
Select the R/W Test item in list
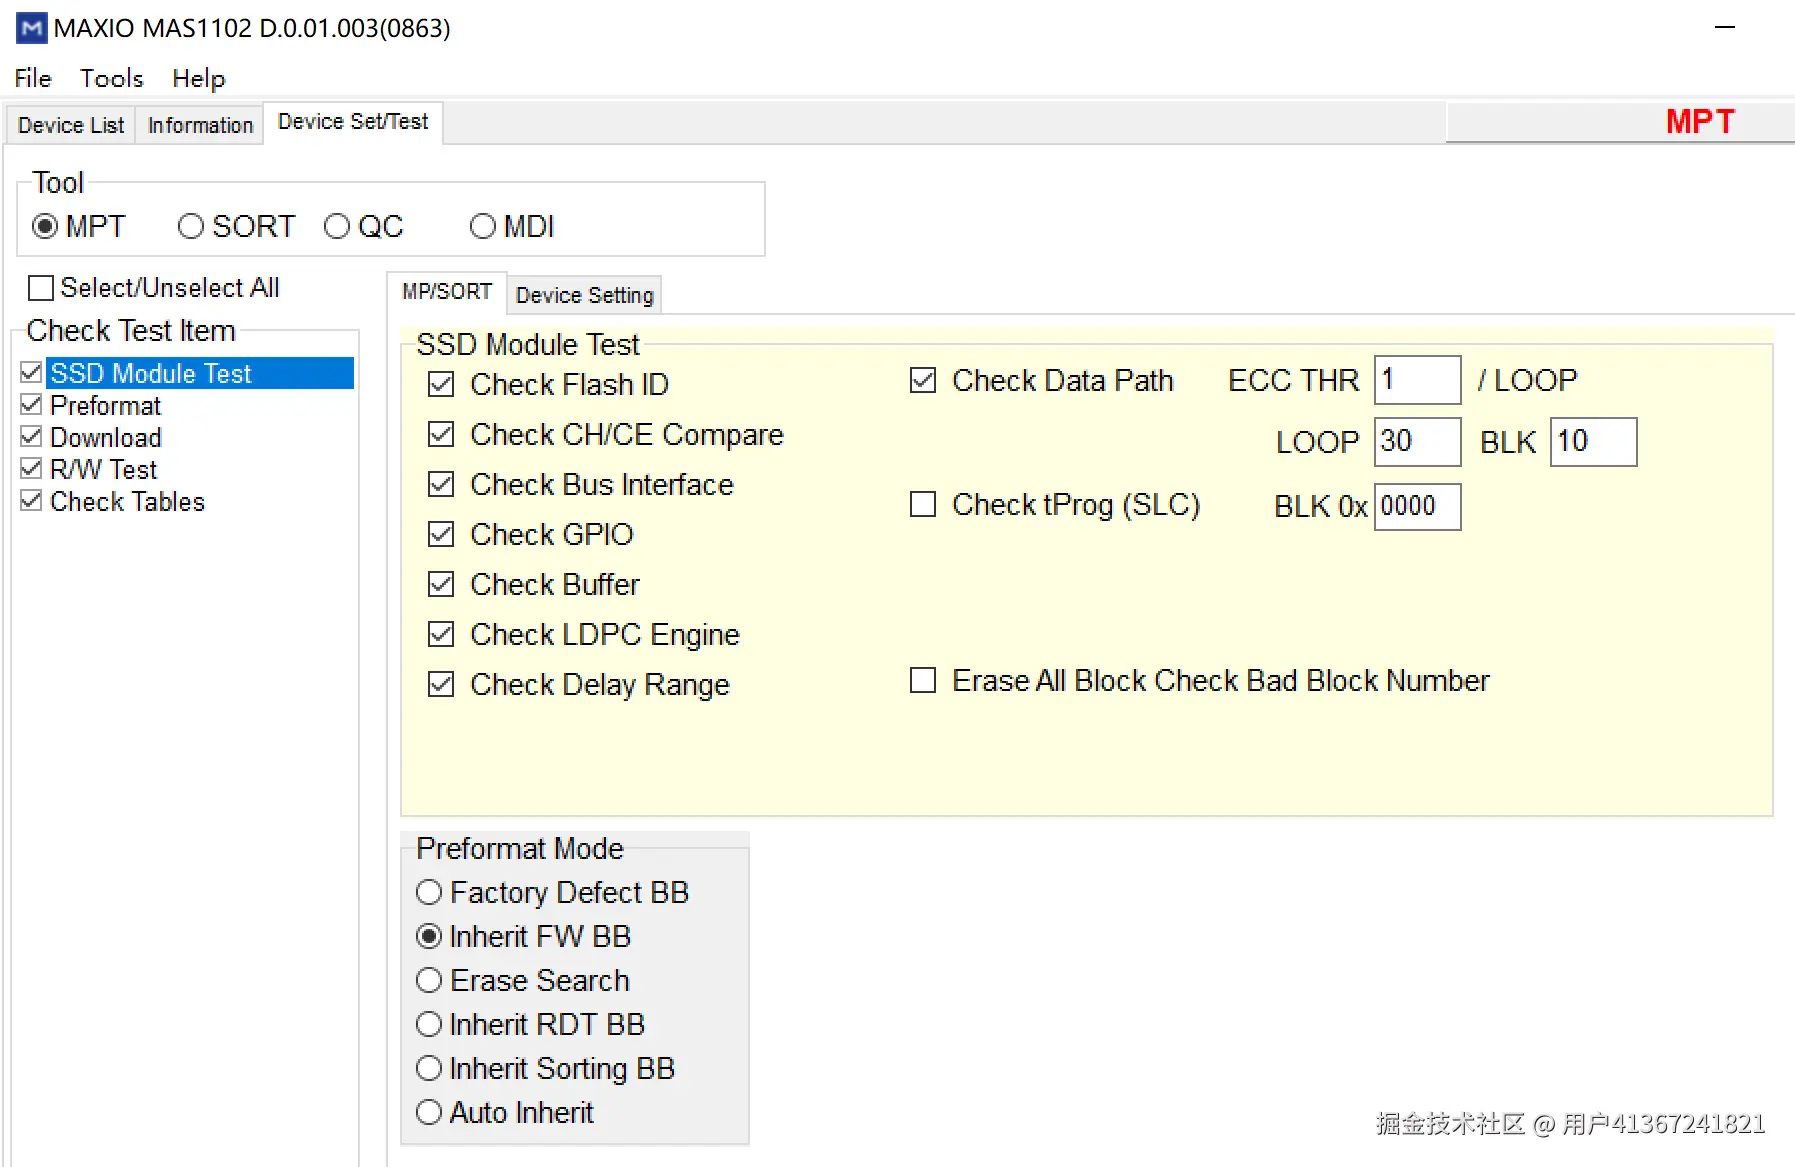pos(103,469)
